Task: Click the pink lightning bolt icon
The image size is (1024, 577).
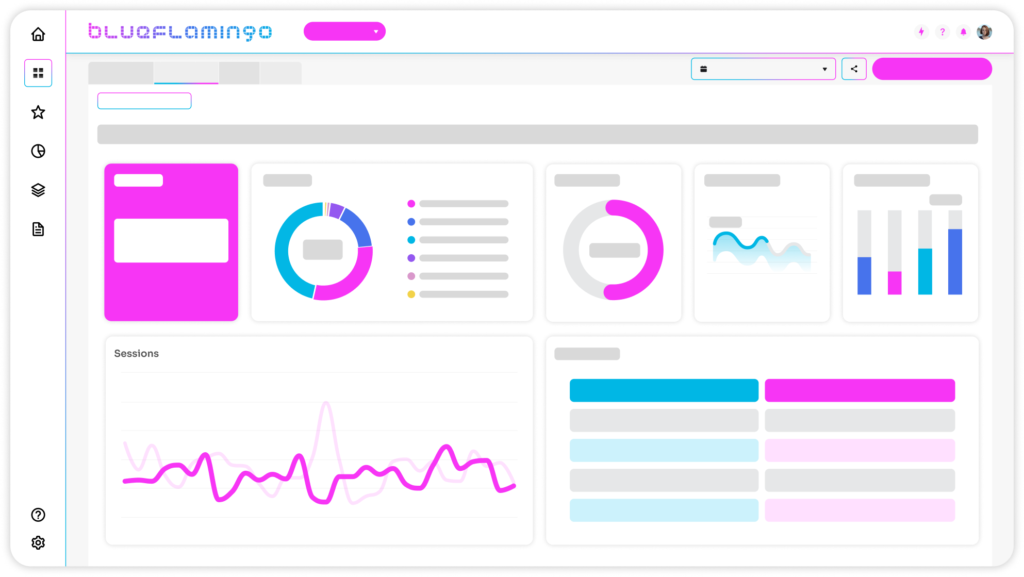Action: [x=921, y=32]
